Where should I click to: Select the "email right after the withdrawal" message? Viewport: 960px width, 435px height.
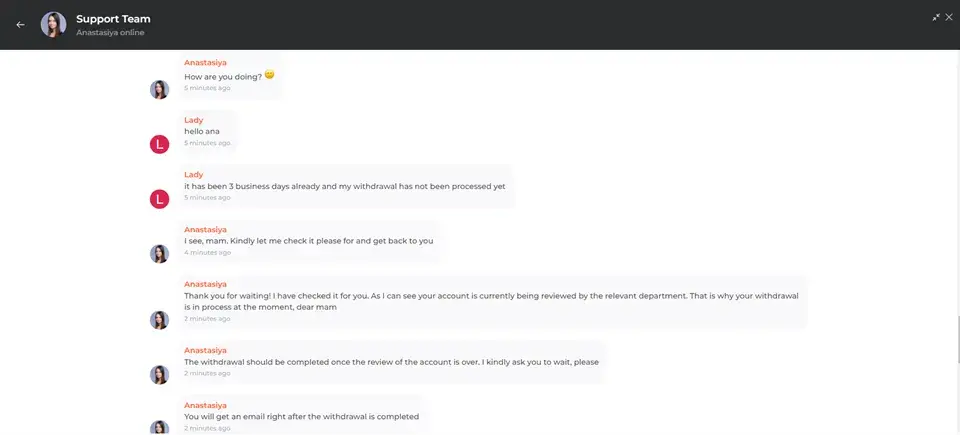point(301,416)
